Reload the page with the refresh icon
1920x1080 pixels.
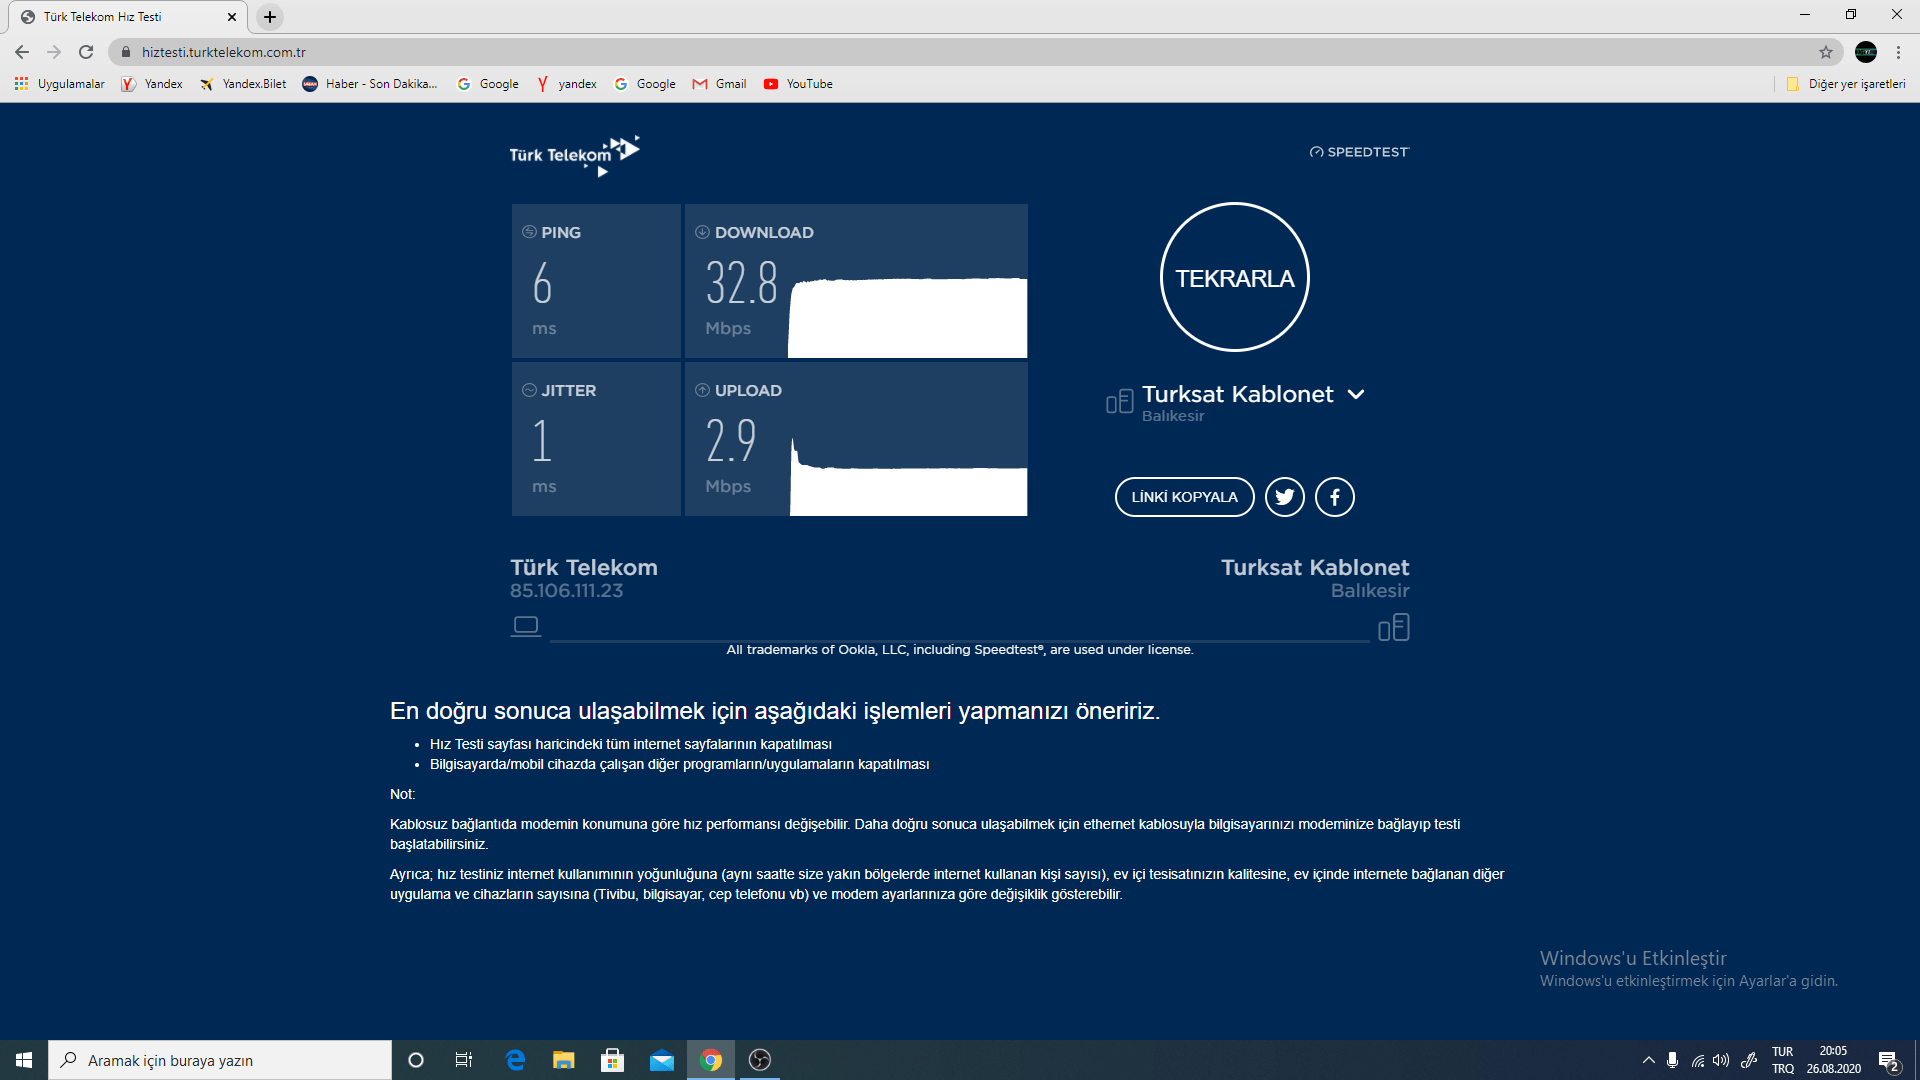coord(86,52)
